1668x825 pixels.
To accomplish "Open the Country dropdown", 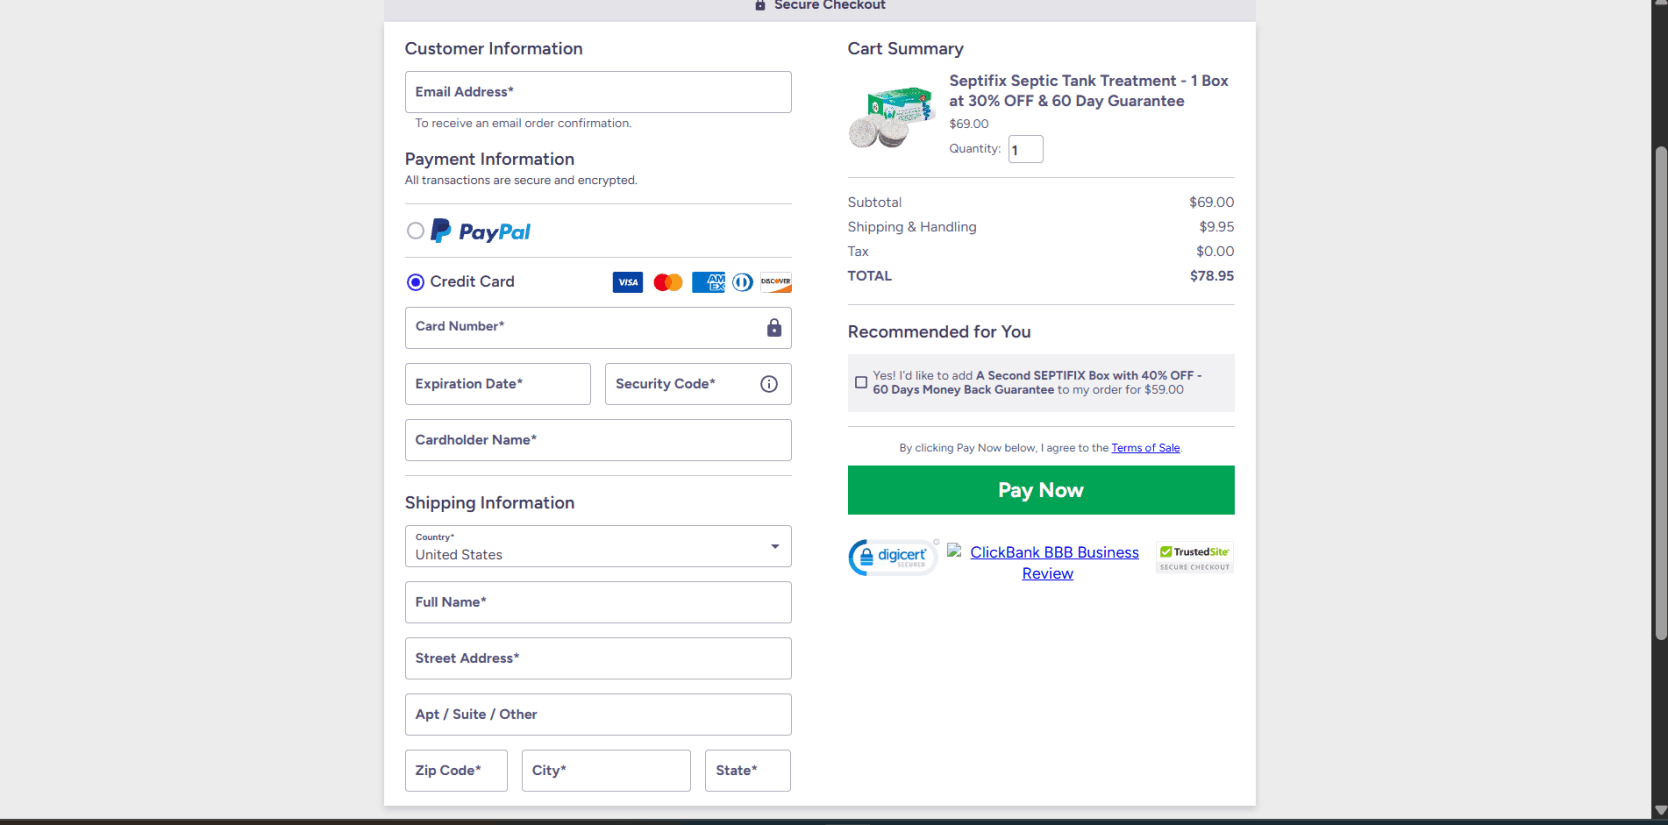I will click(x=774, y=547).
